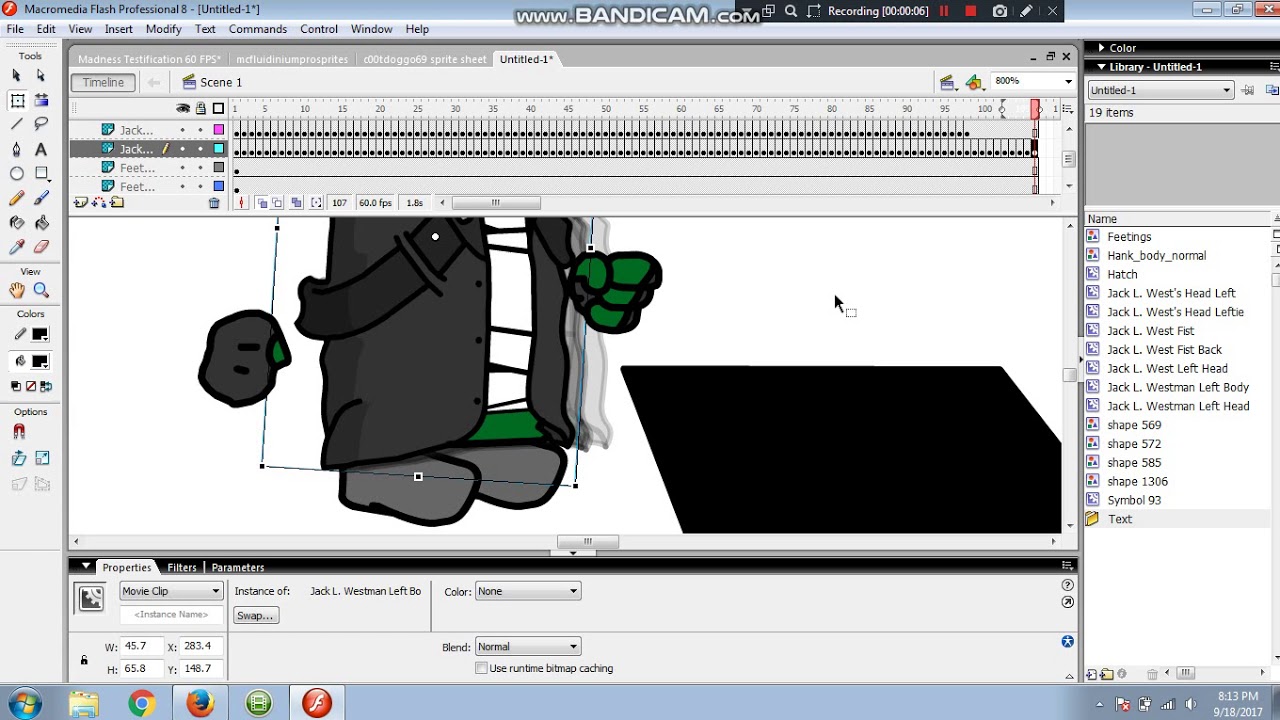Viewport: 1280px width, 720px height.
Task: Toggle lock all layers padlock icon
Action: click(201, 108)
